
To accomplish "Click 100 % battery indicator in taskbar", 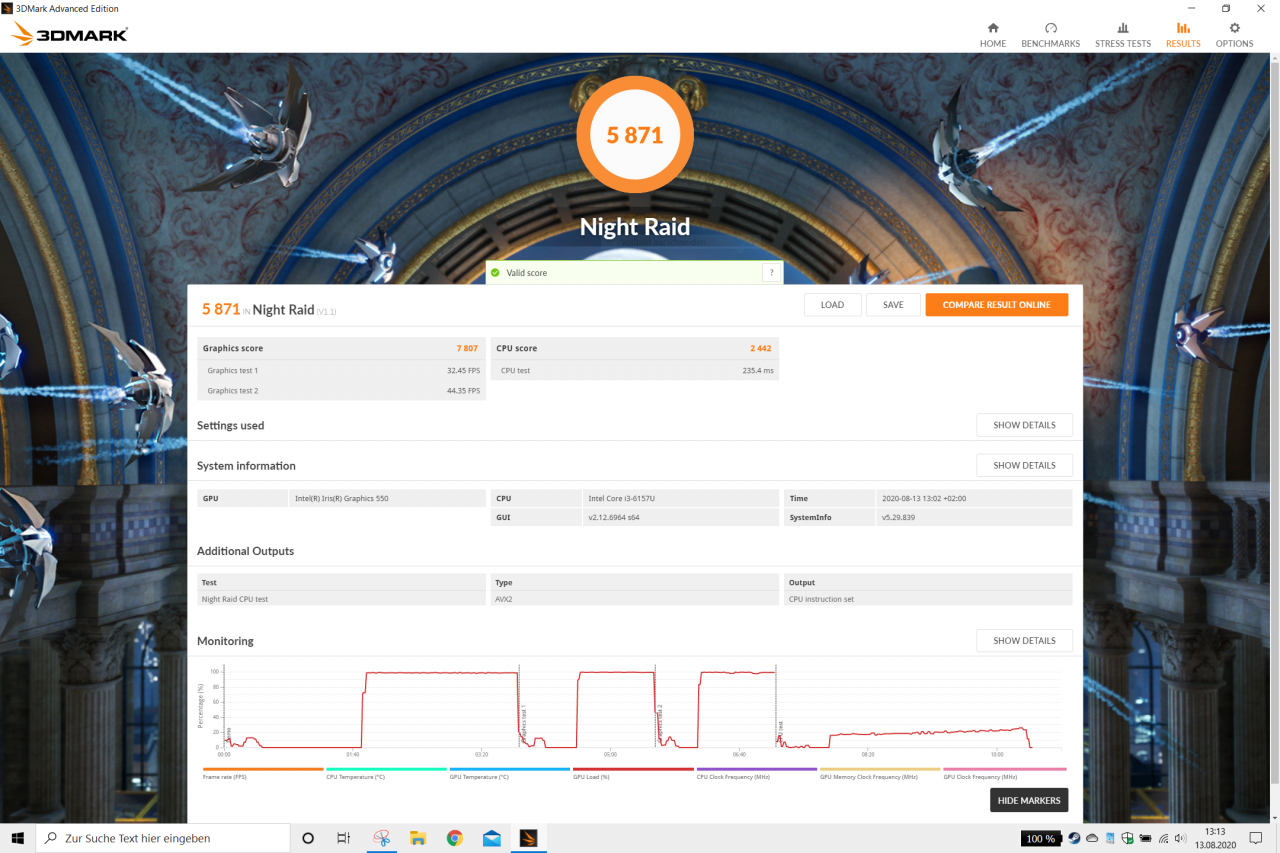I will coord(1040,838).
